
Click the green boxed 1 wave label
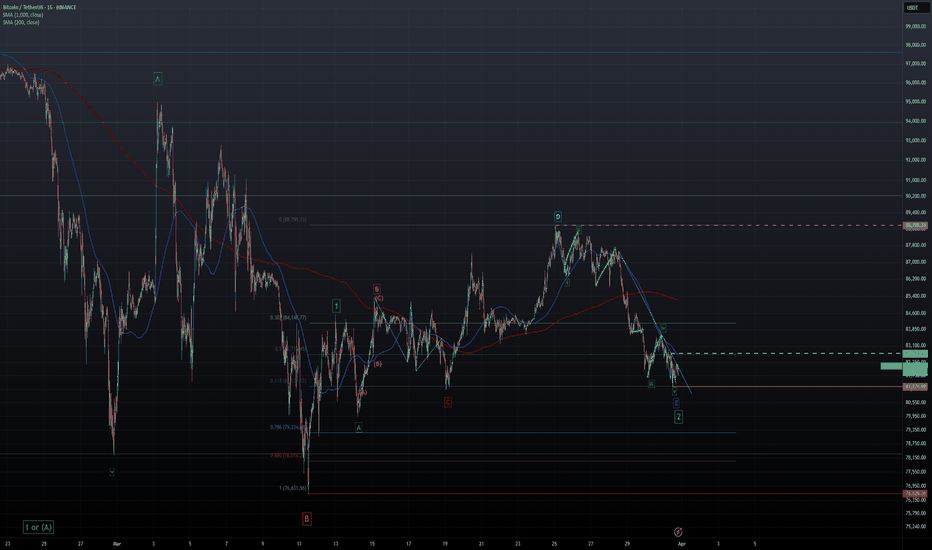[336, 306]
